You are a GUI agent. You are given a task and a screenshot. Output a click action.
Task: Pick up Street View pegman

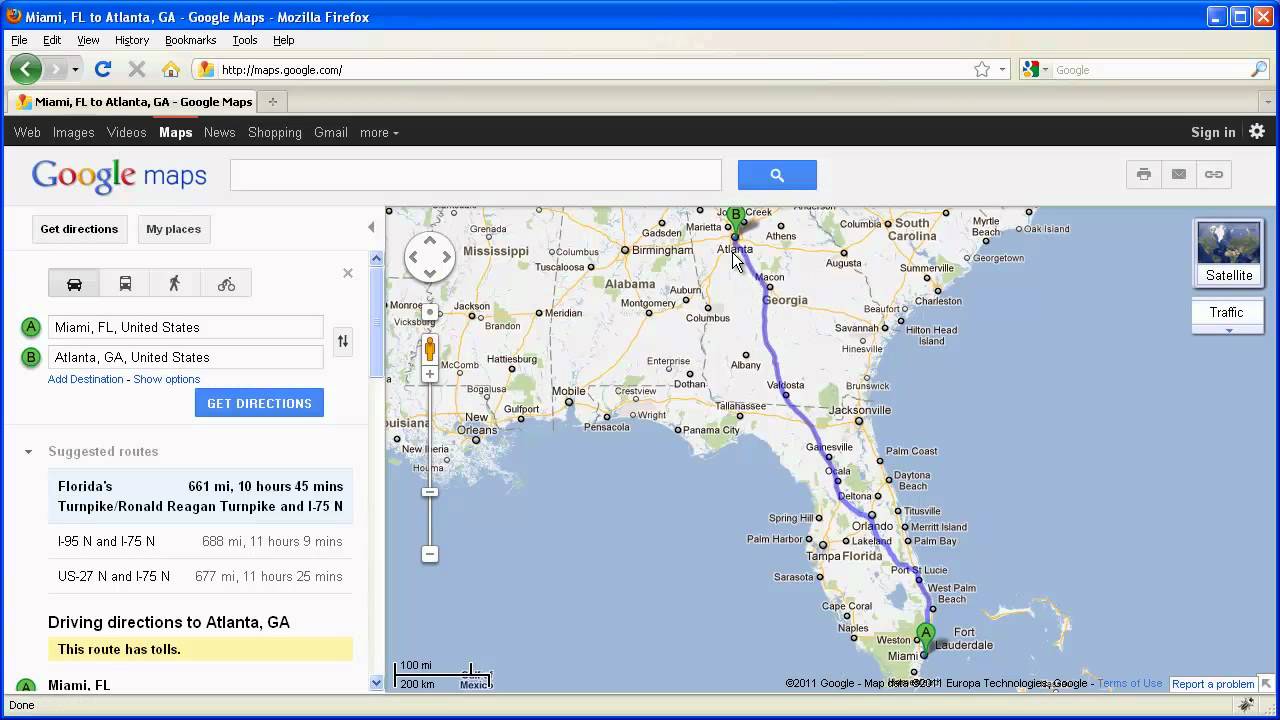coord(430,348)
